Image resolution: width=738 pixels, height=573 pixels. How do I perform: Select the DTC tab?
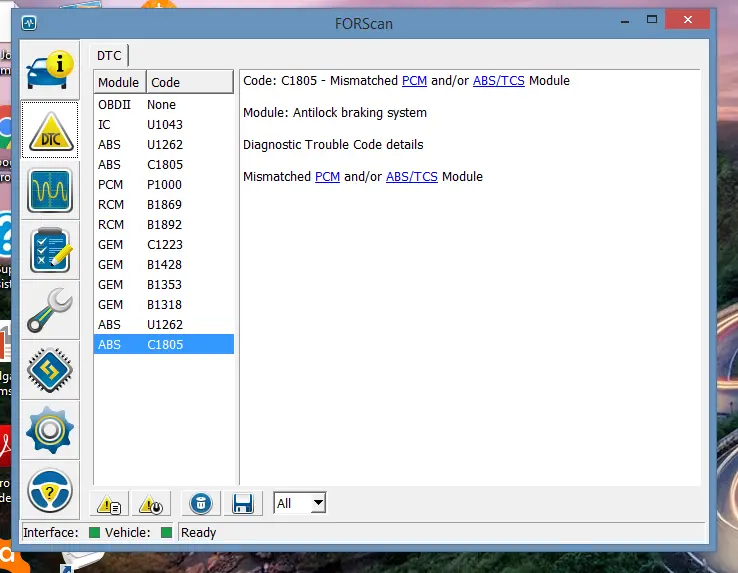tap(109, 56)
